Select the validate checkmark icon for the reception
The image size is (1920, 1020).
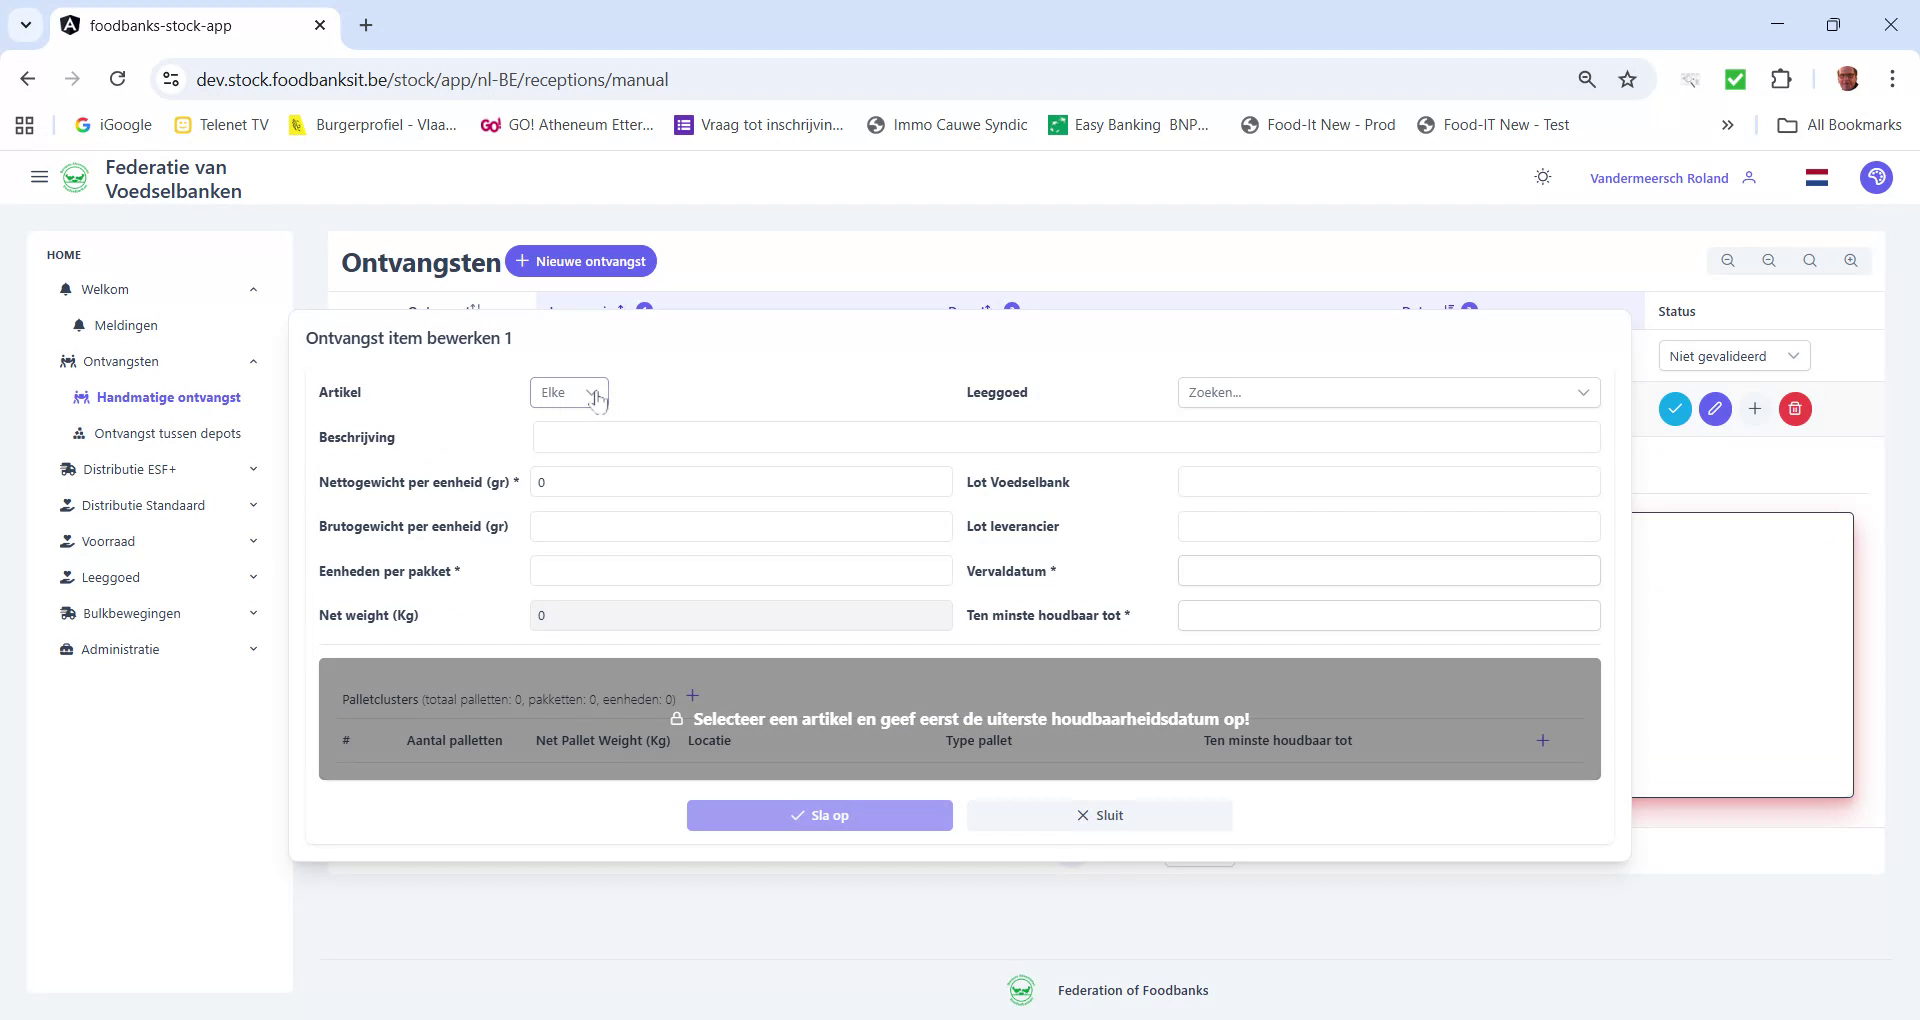point(1675,409)
